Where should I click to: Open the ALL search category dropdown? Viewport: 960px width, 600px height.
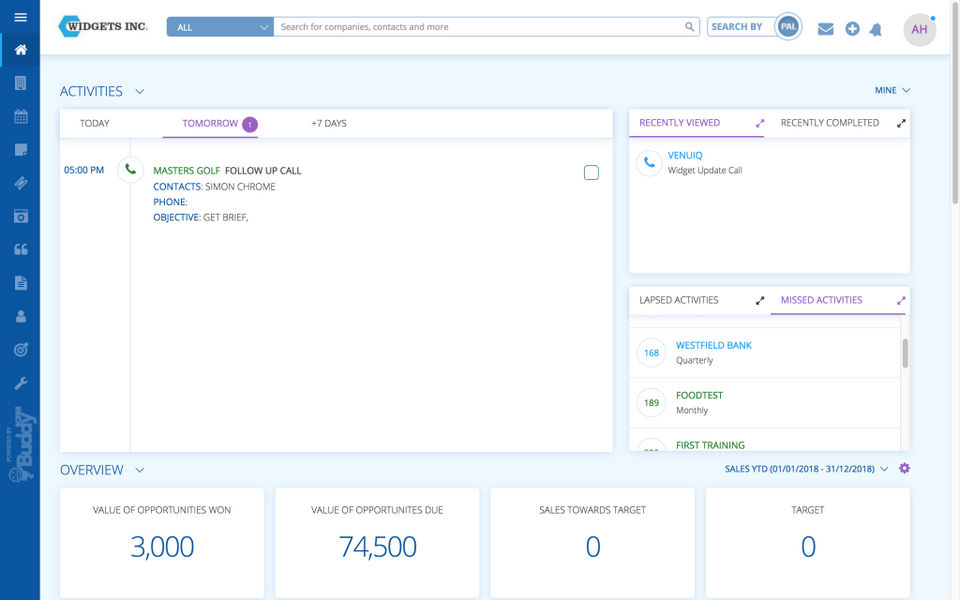(x=220, y=27)
